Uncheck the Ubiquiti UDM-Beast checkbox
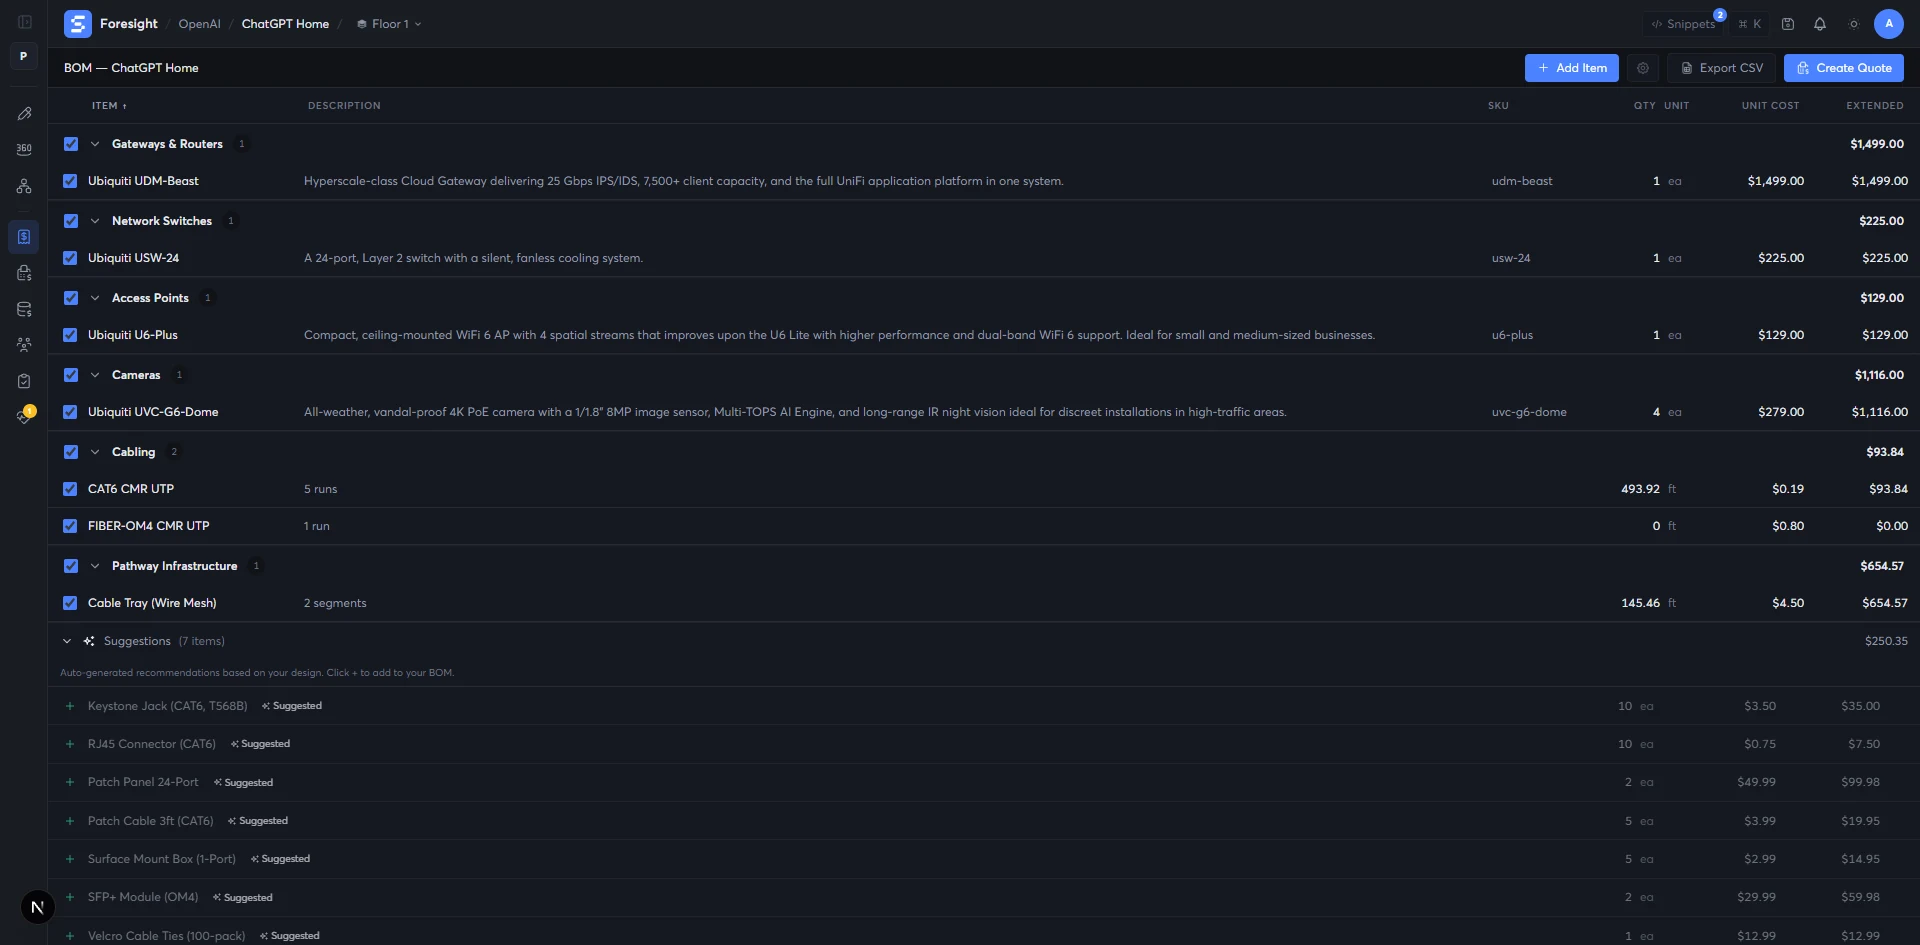This screenshot has width=1920, height=945. (x=70, y=181)
